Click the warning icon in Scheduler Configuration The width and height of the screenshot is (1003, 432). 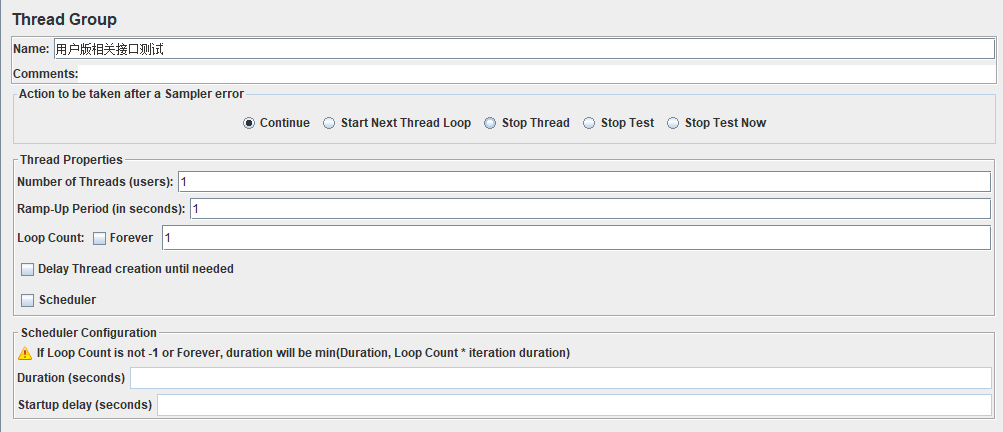(x=25, y=353)
